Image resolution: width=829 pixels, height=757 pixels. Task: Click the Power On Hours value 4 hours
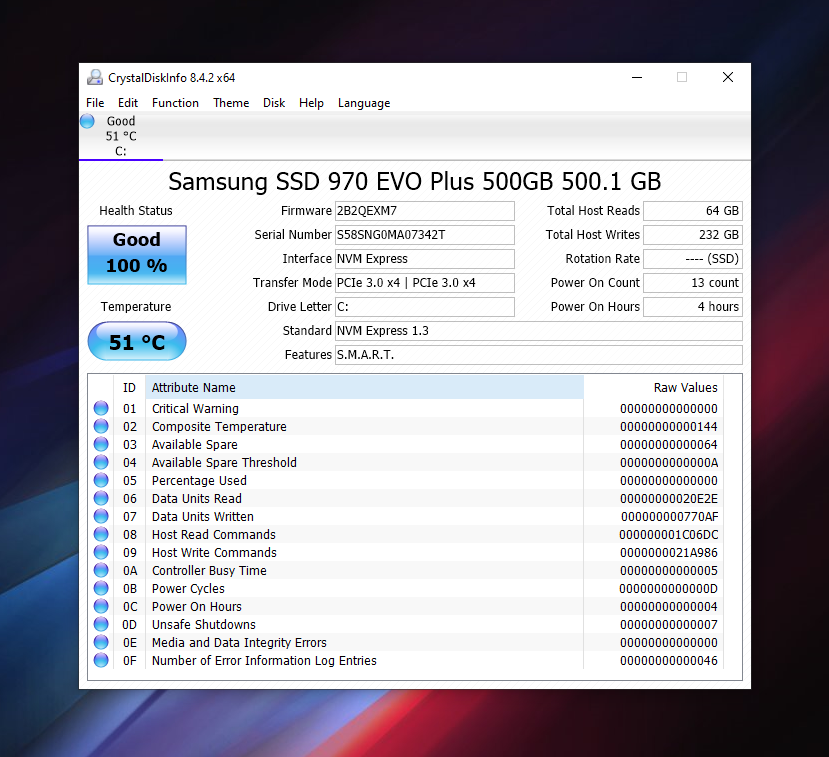[x=693, y=307]
